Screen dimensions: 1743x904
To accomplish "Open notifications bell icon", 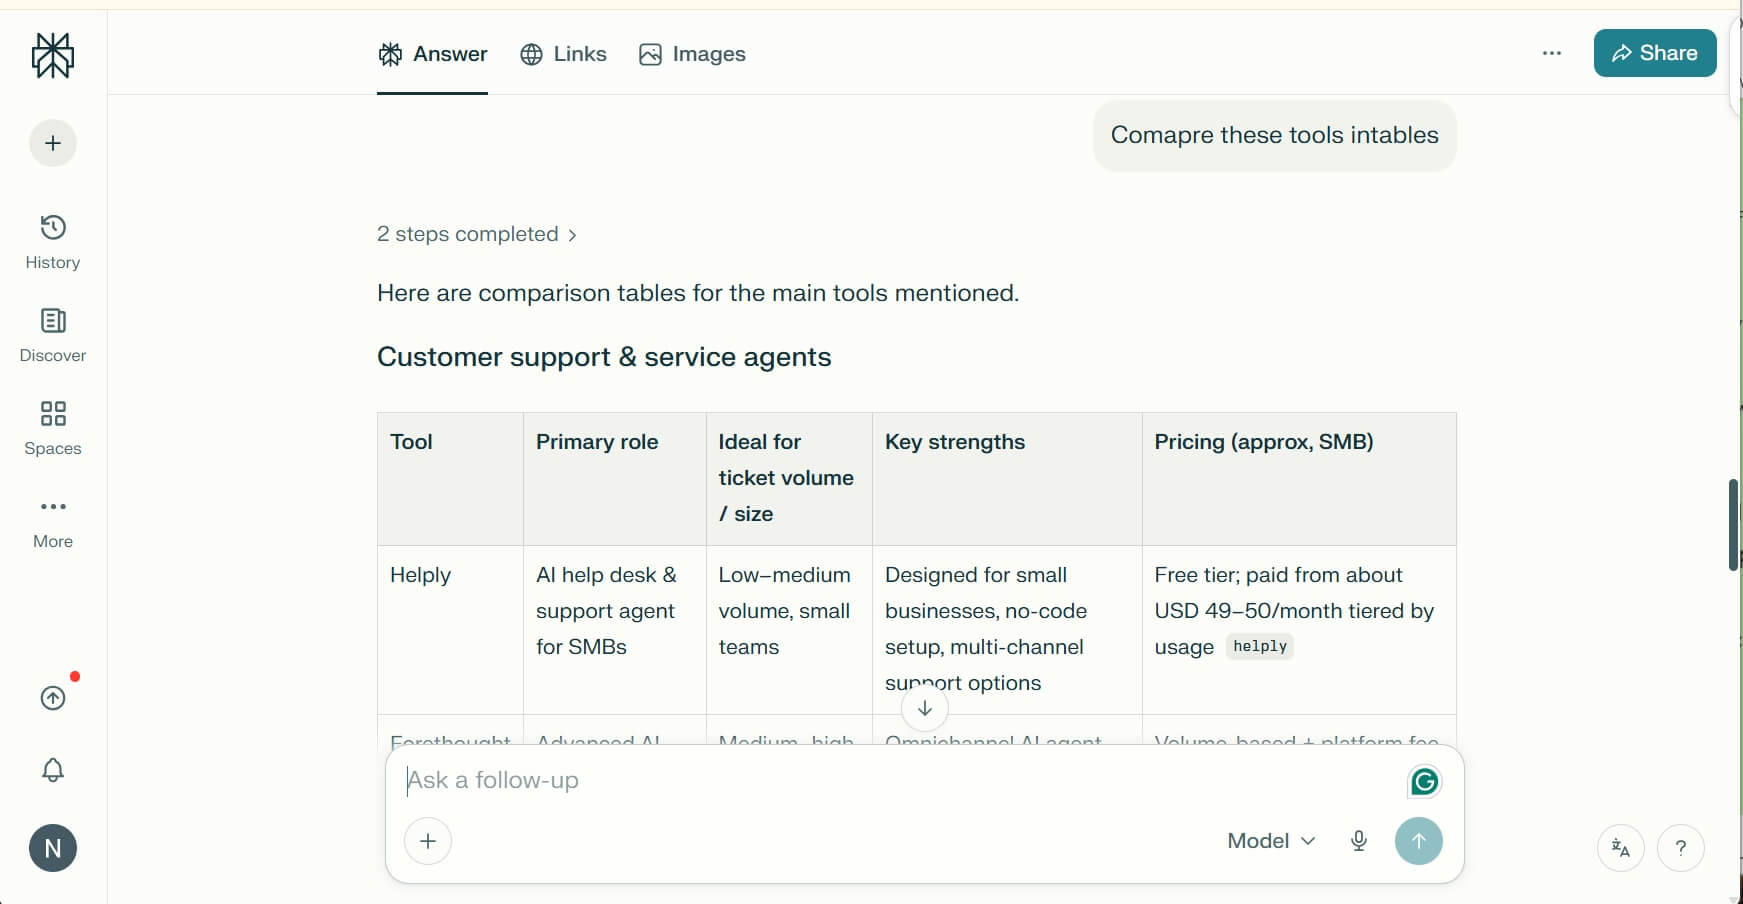I will (x=53, y=770).
